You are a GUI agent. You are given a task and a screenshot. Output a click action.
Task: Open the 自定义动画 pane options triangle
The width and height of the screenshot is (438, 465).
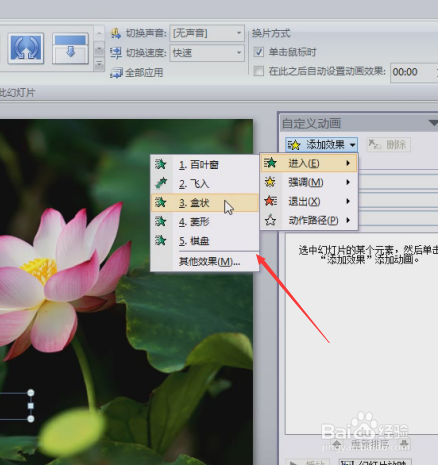(x=433, y=123)
